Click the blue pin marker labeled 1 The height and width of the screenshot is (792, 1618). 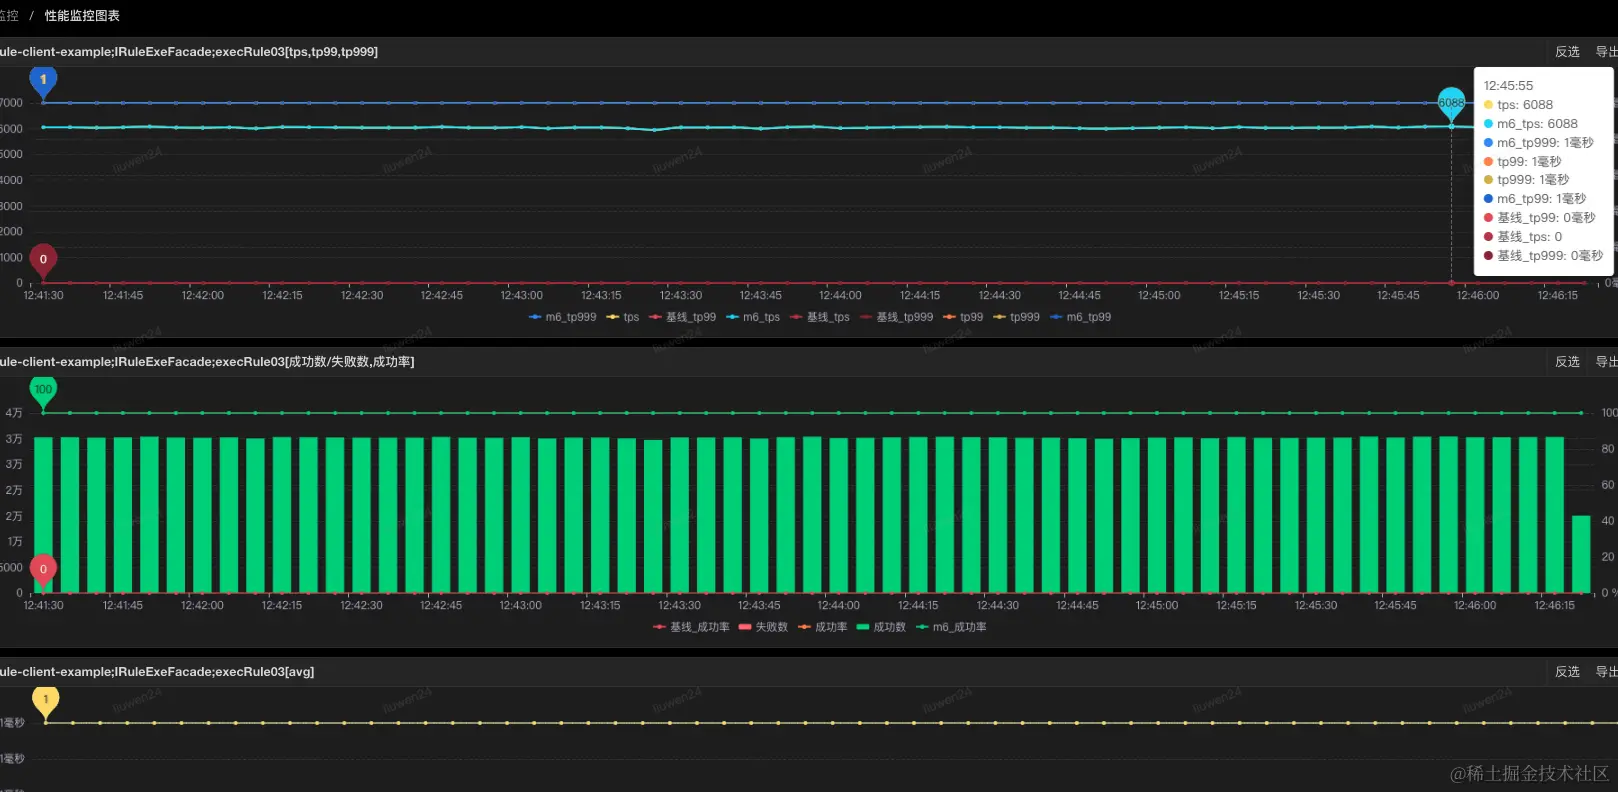point(43,81)
